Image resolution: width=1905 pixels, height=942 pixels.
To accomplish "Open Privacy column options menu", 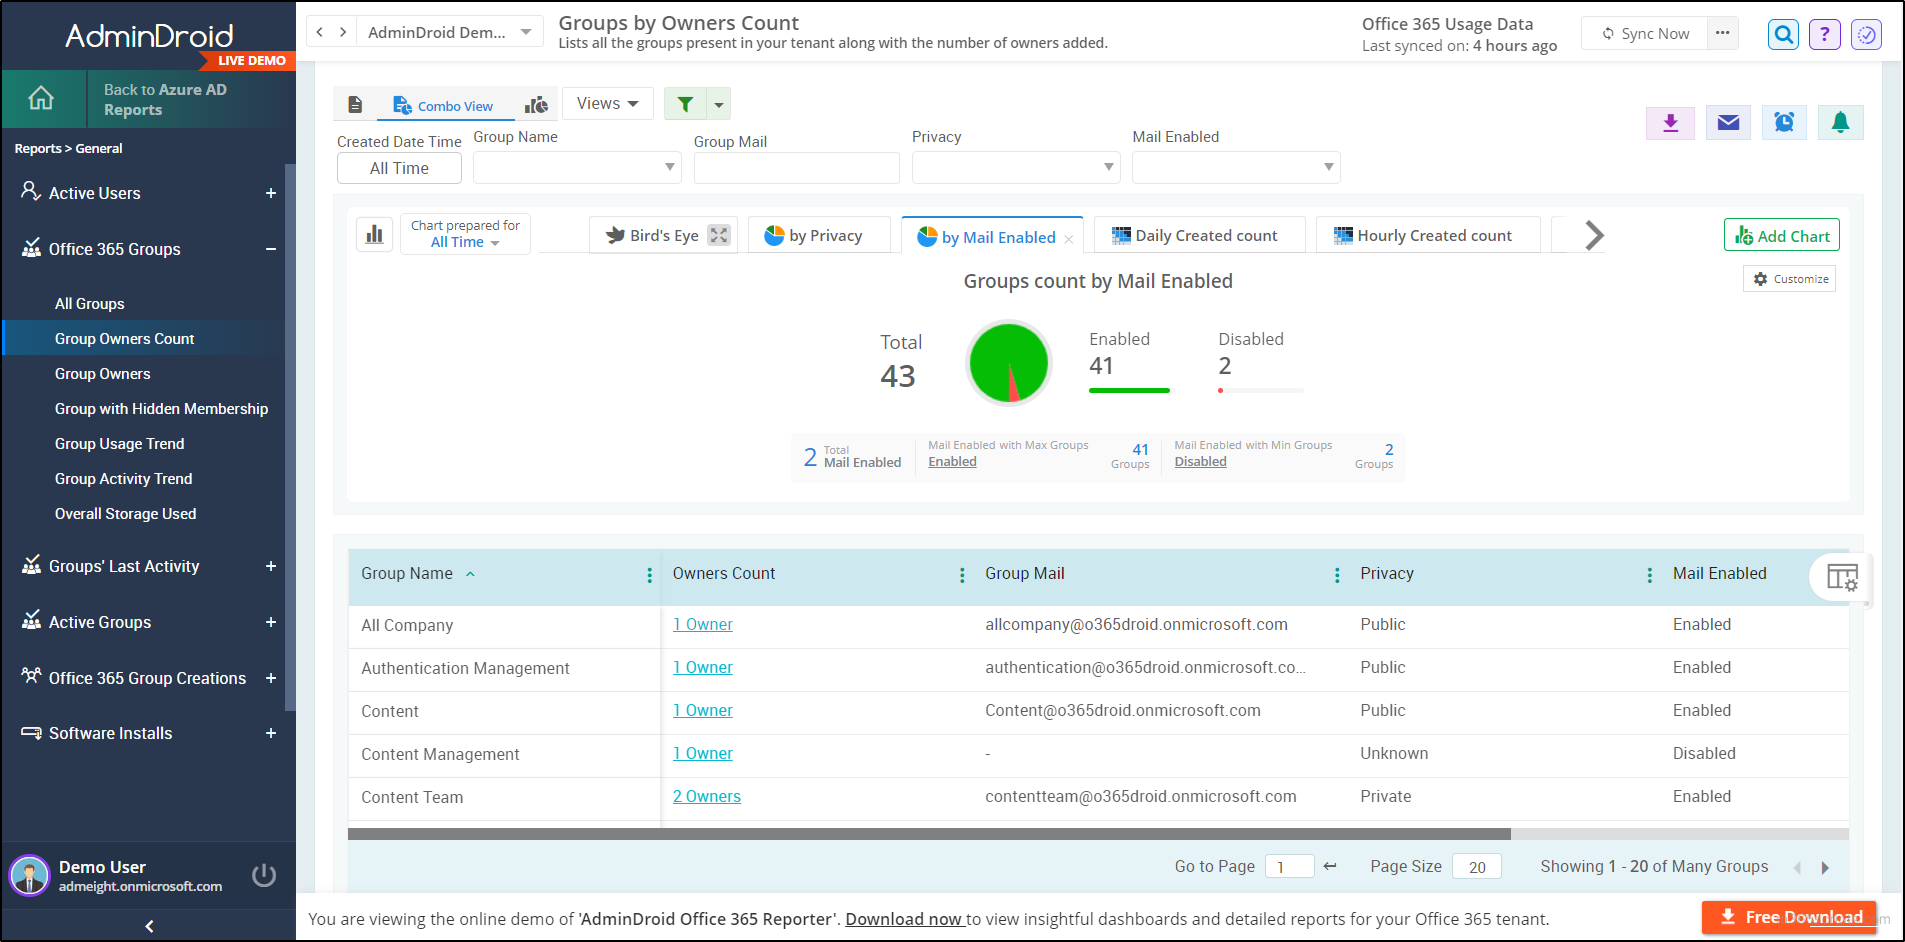I will click(x=1649, y=575).
